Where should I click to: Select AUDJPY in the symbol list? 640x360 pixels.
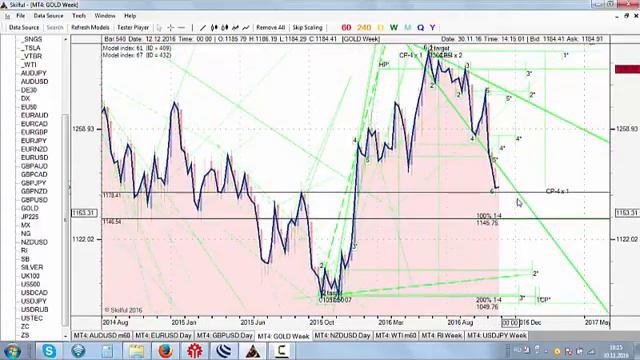pos(33,73)
